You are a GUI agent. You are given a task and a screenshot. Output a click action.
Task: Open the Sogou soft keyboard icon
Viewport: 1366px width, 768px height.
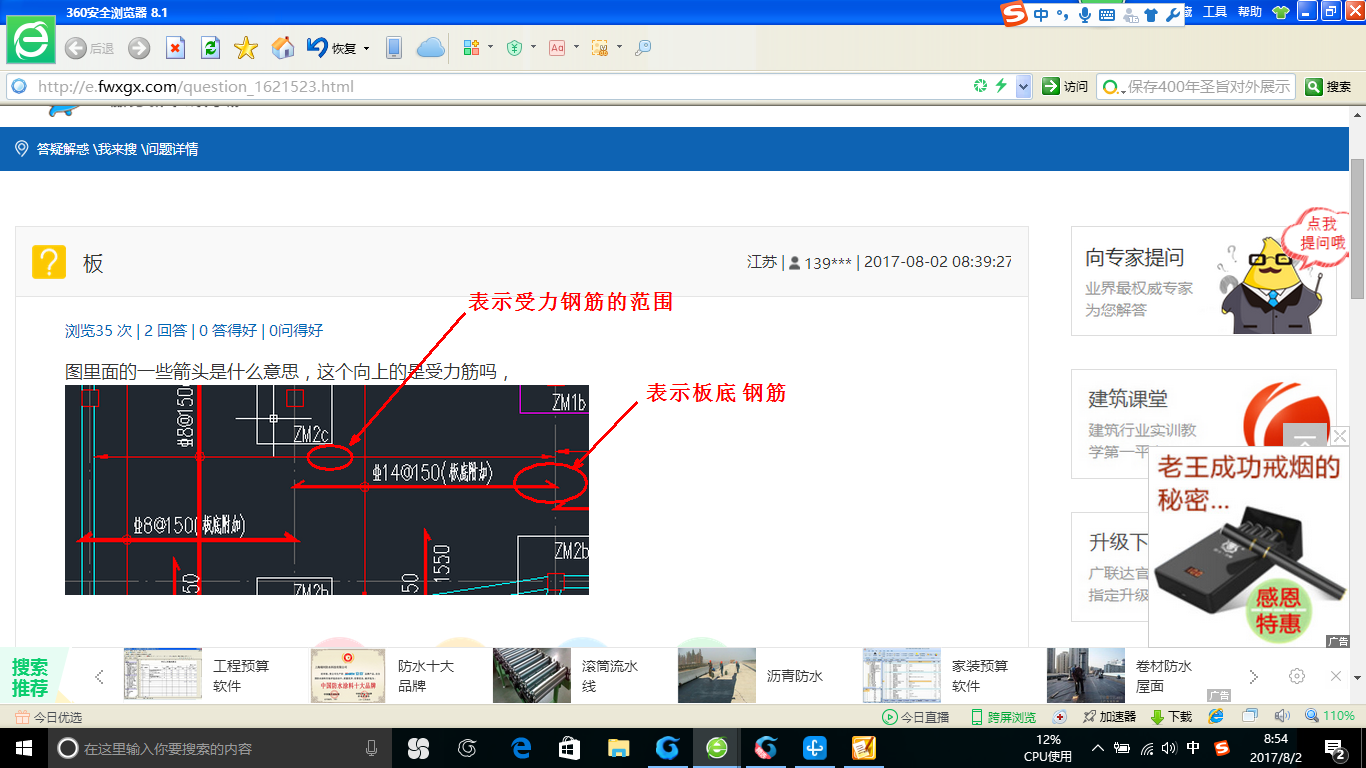tap(1107, 15)
